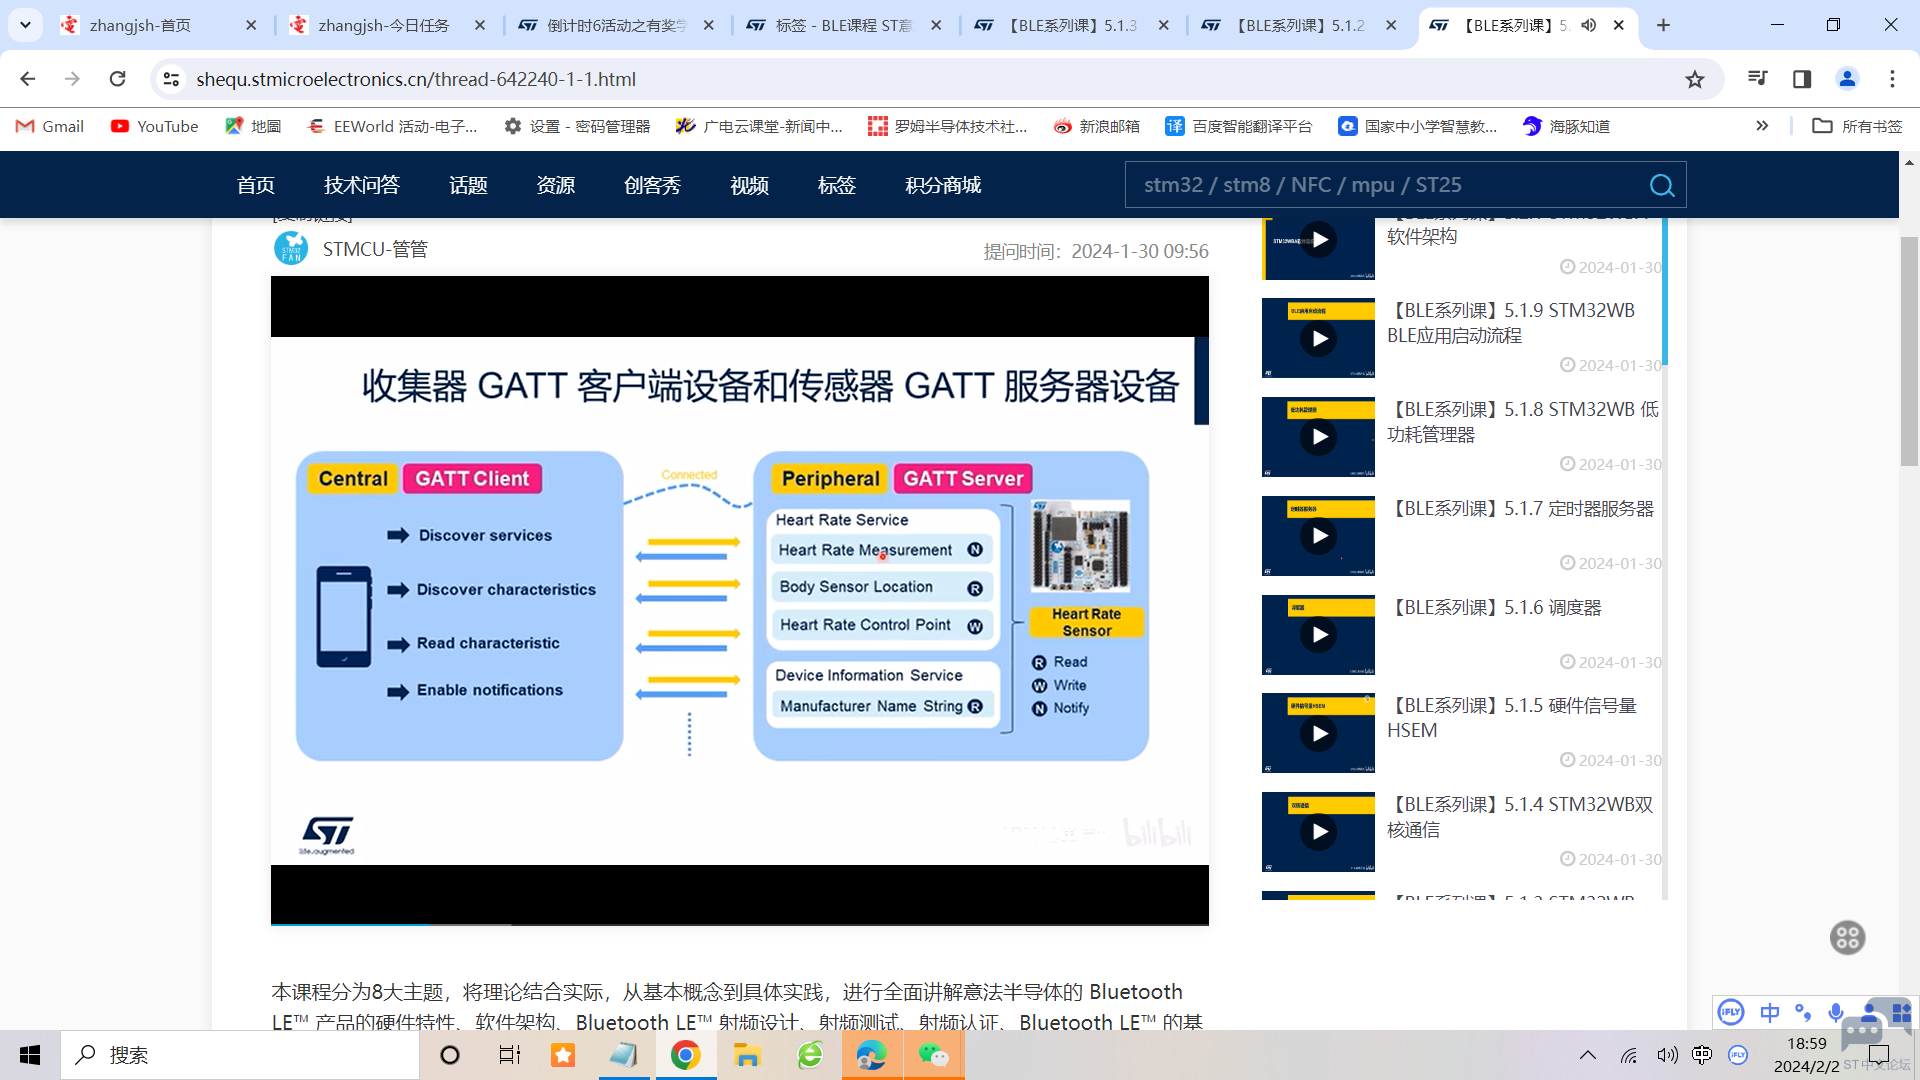Open 创客秀 navigation item

(x=652, y=185)
